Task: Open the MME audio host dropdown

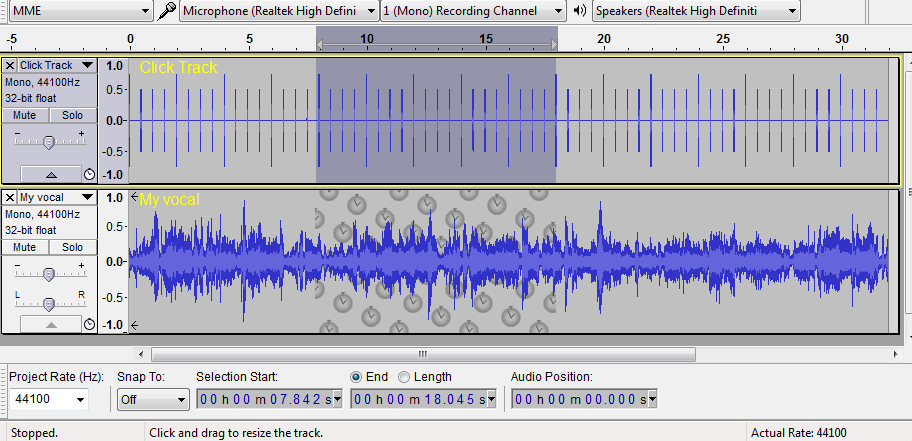Action: point(81,10)
